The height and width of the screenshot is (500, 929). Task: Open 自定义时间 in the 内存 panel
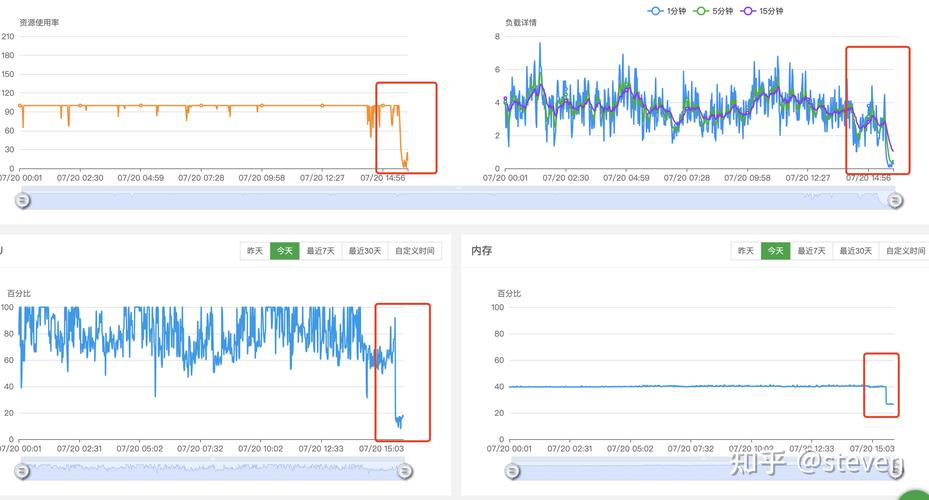click(x=905, y=251)
